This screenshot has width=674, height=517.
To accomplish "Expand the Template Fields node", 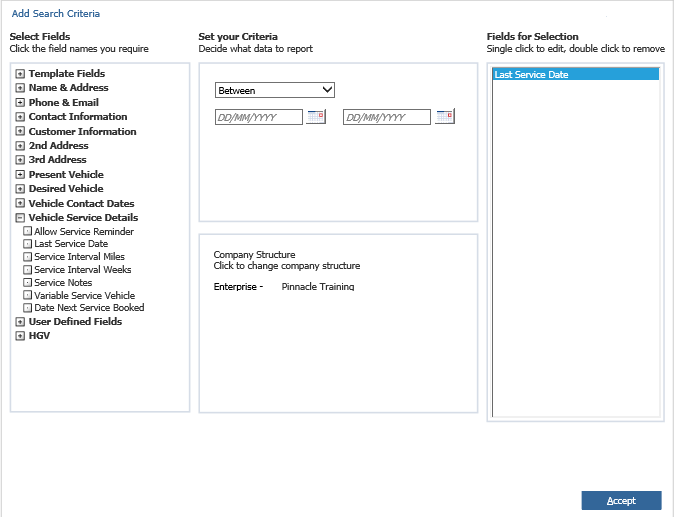I will (20, 73).
